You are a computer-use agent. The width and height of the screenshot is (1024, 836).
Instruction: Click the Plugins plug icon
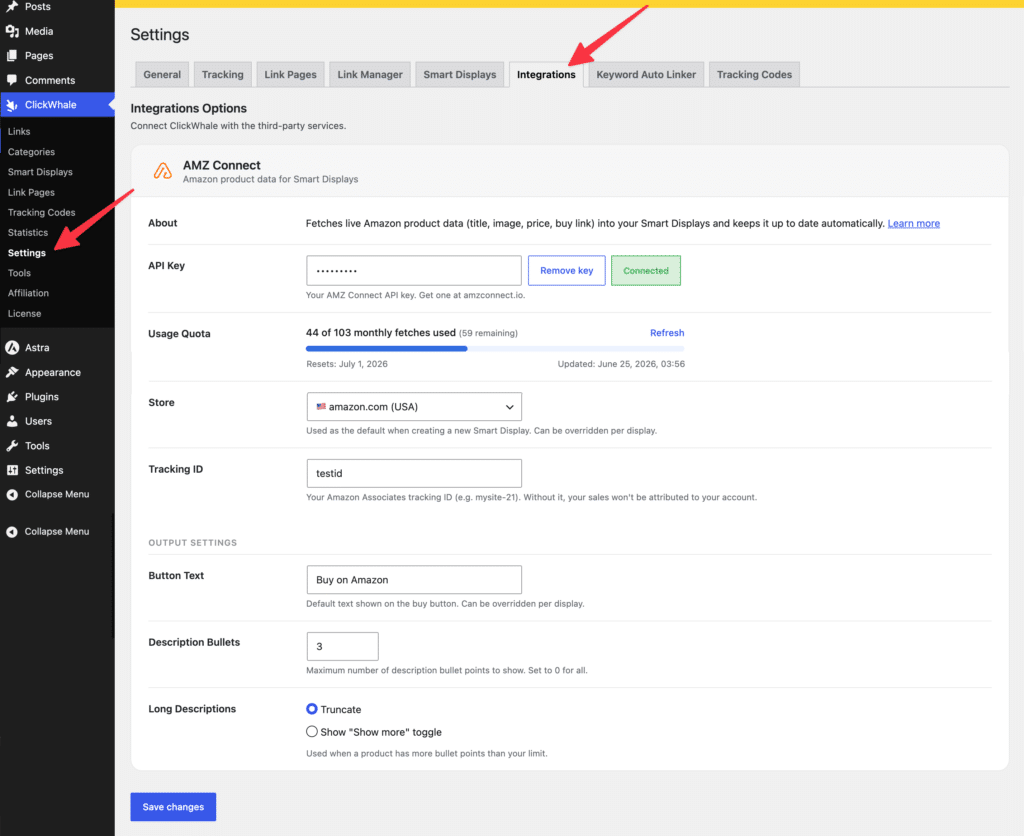[x=12, y=396]
